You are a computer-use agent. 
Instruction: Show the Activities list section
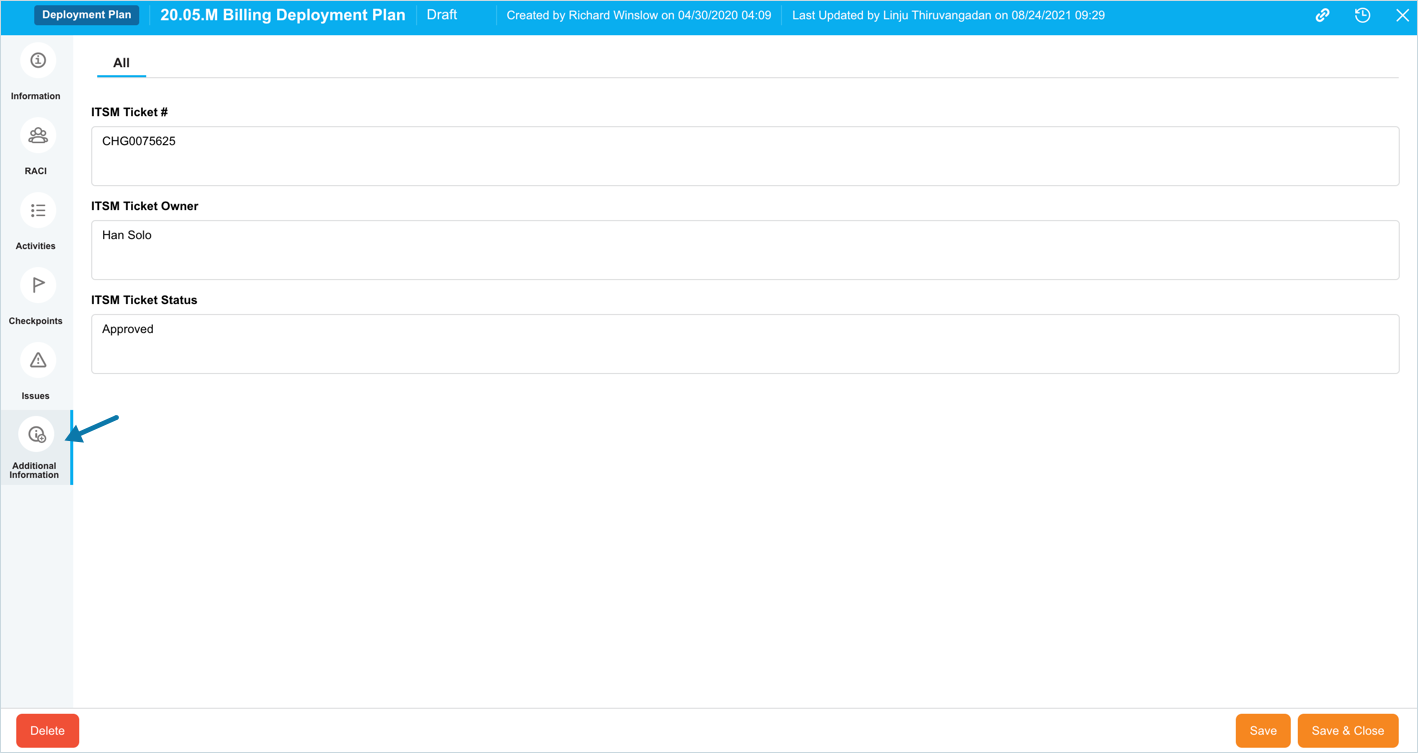click(37, 211)
